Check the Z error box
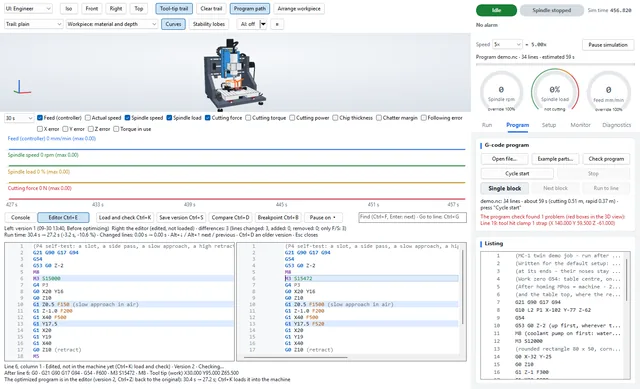The image size is (640, 389). point(91,129)
